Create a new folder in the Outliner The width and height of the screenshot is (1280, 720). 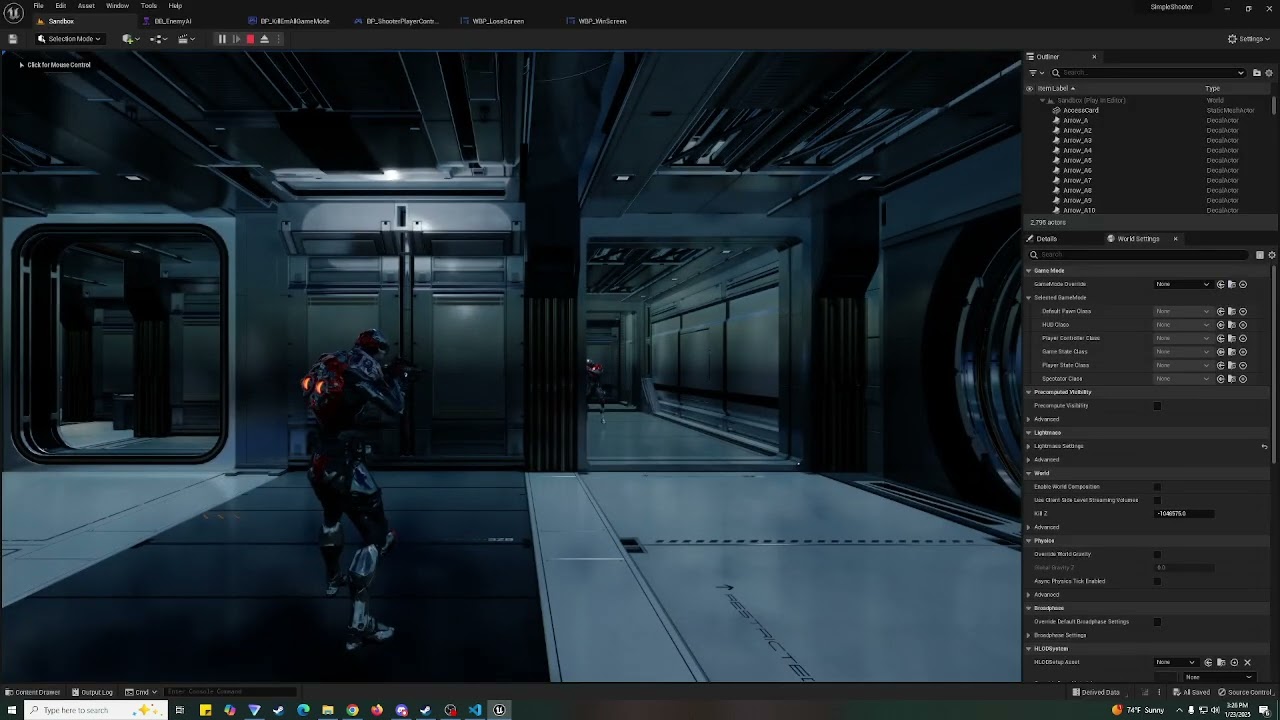[x=1257, y=73]
